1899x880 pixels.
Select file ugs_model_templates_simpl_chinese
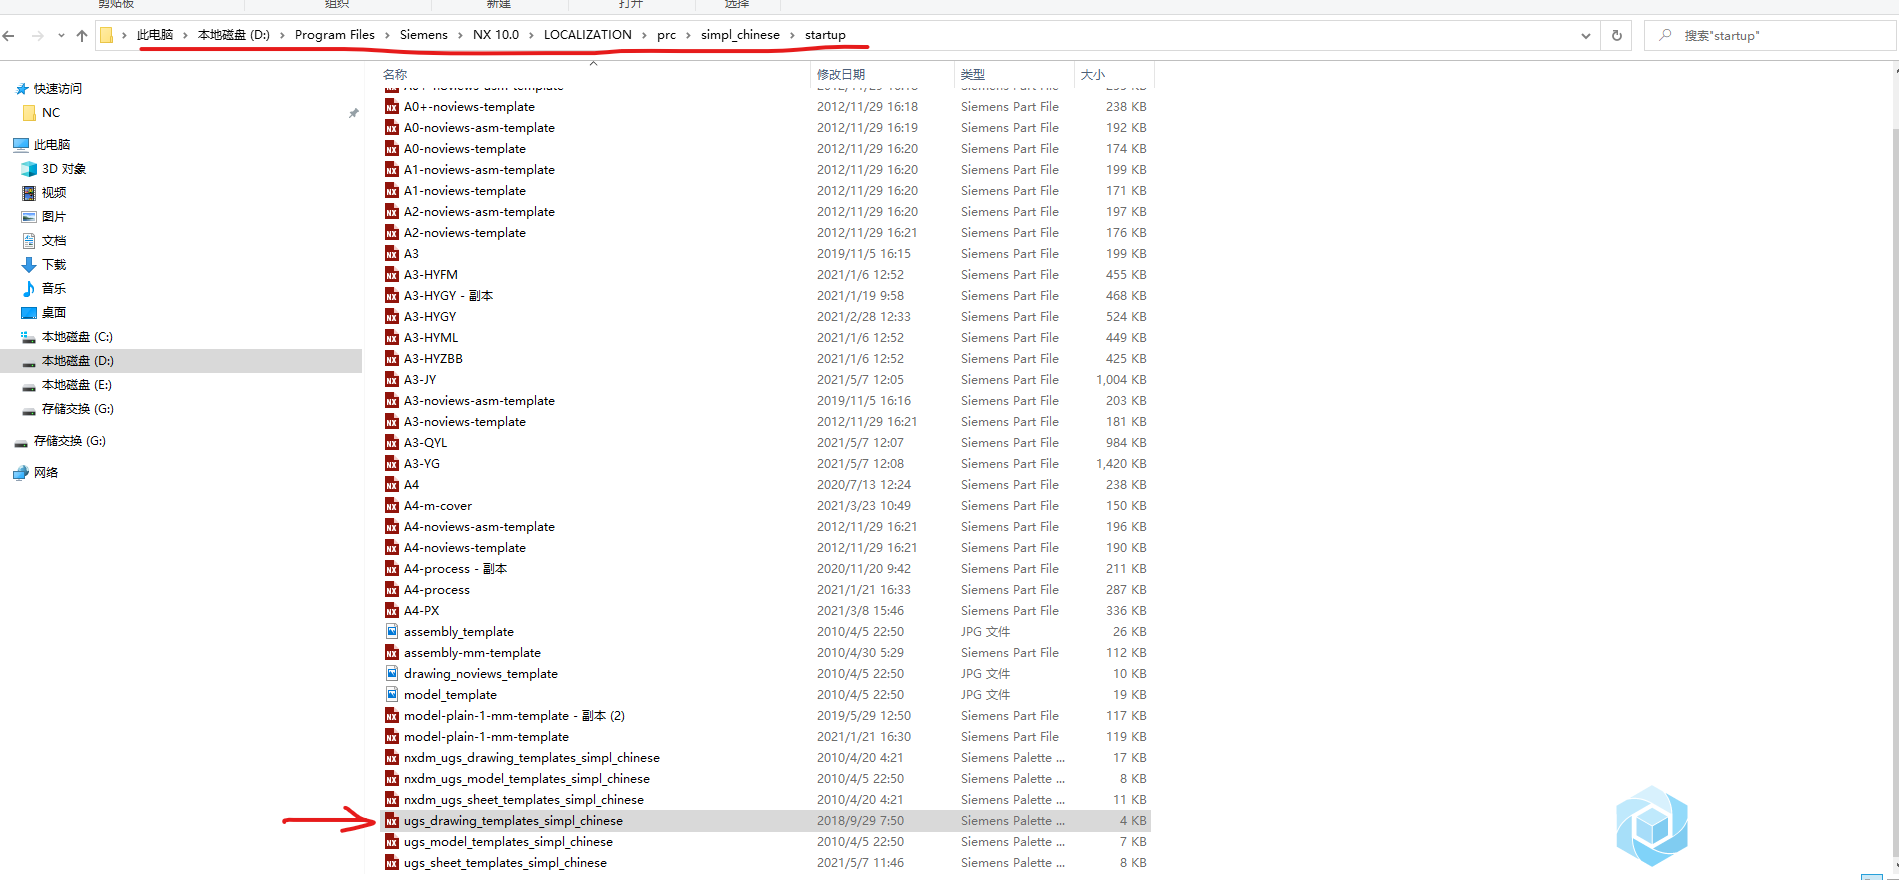508,842
